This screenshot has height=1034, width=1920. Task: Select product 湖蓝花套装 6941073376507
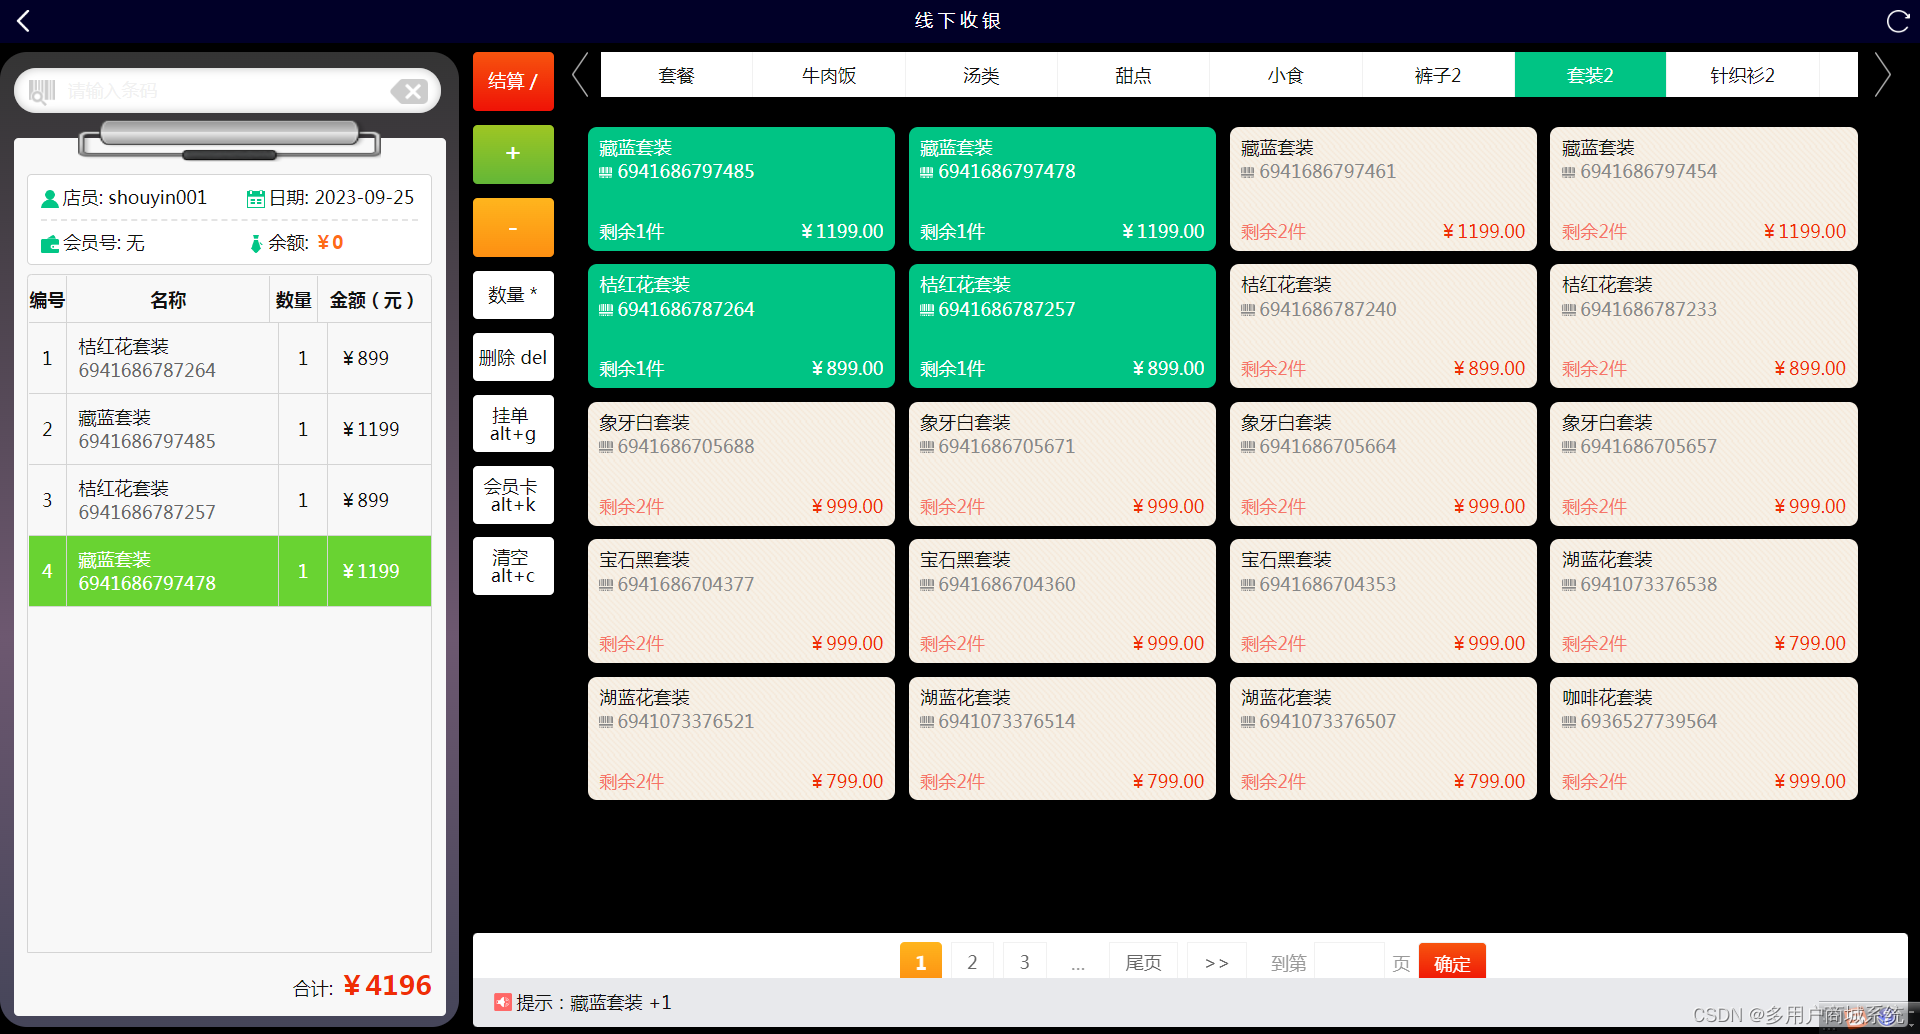1383,739
